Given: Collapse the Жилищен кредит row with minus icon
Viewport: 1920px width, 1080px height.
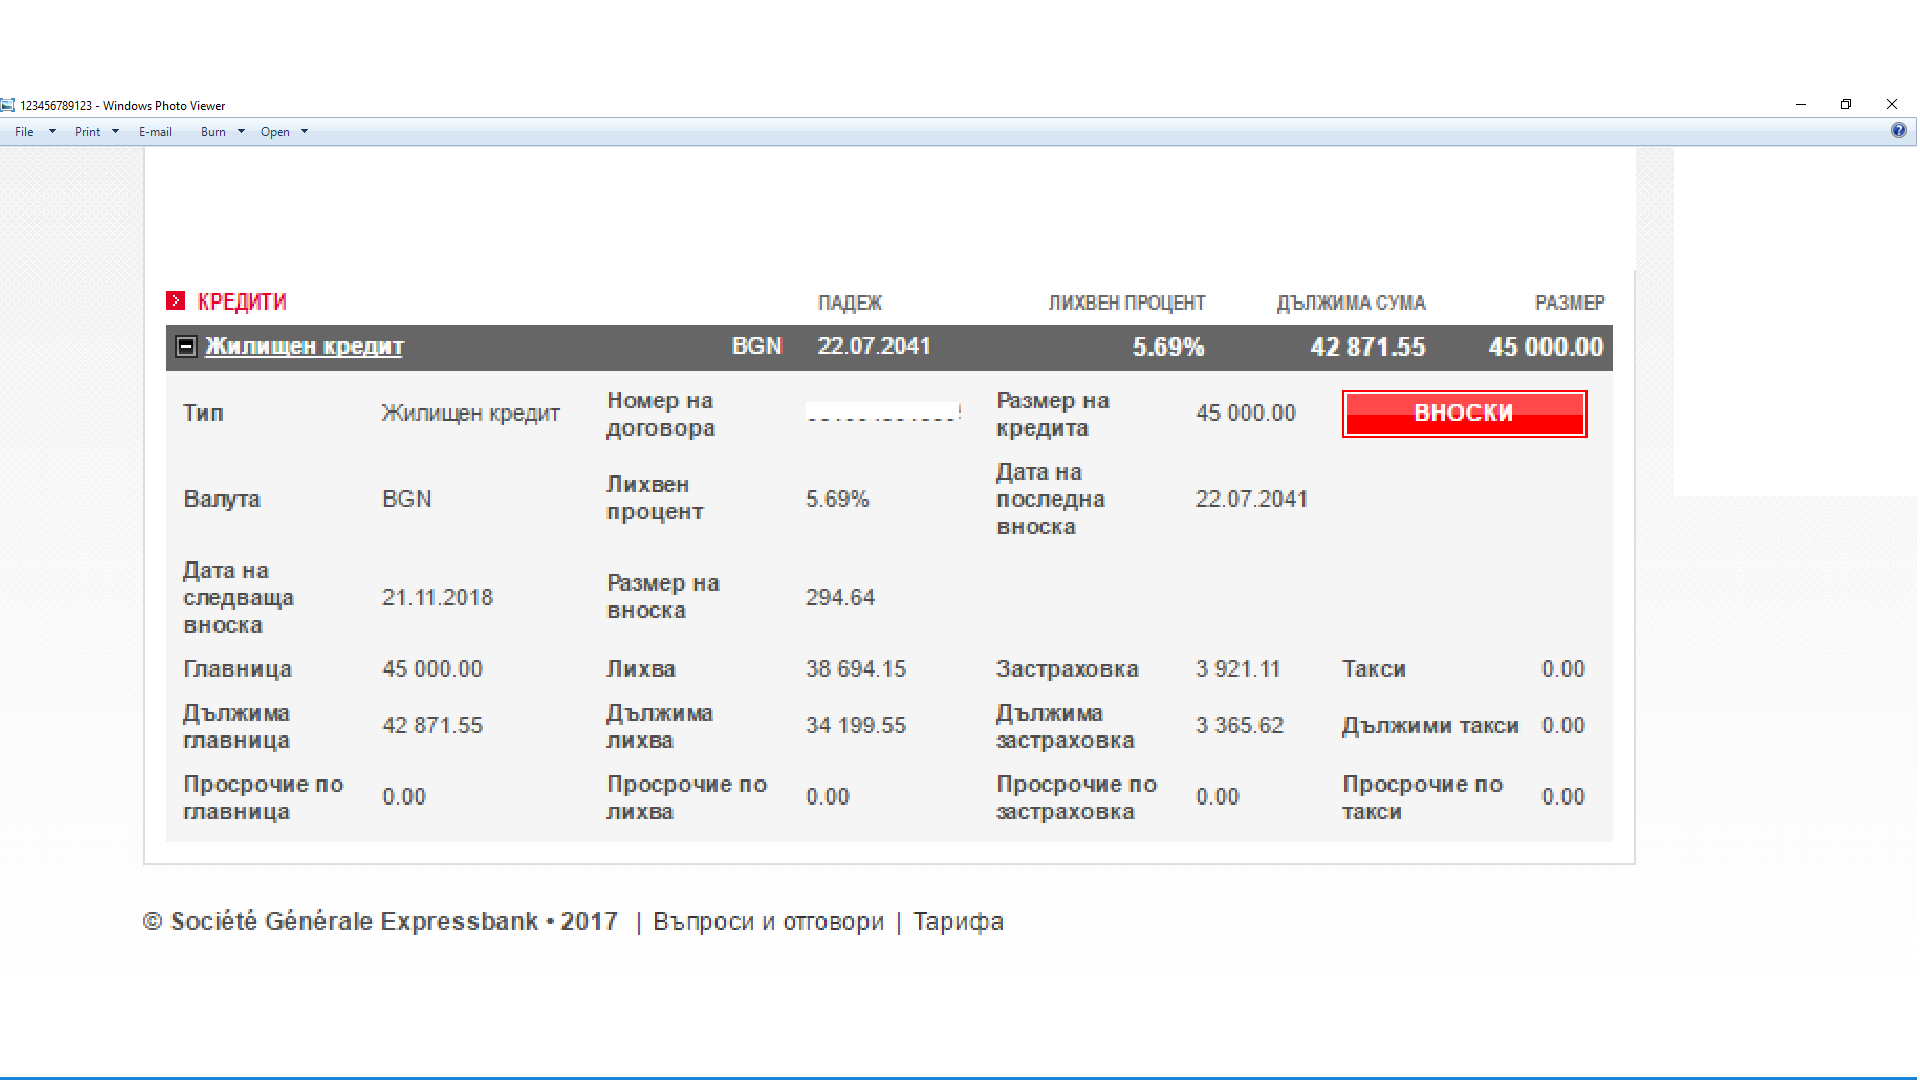Looking at the screenshot, I should coord(186,347).
